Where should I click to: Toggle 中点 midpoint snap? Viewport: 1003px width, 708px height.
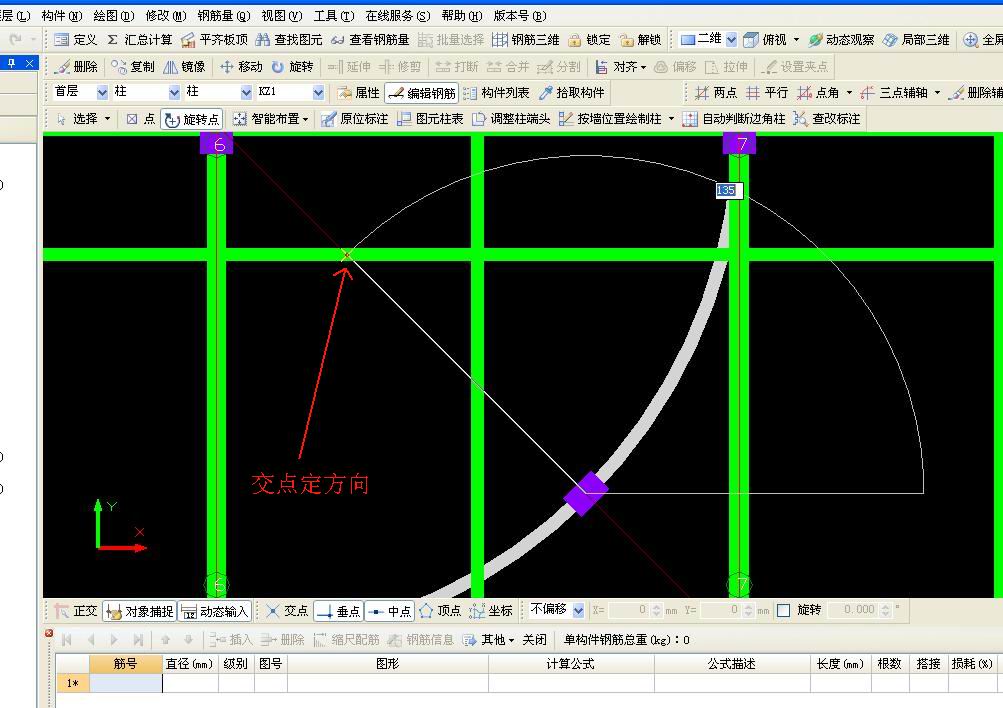390,611
